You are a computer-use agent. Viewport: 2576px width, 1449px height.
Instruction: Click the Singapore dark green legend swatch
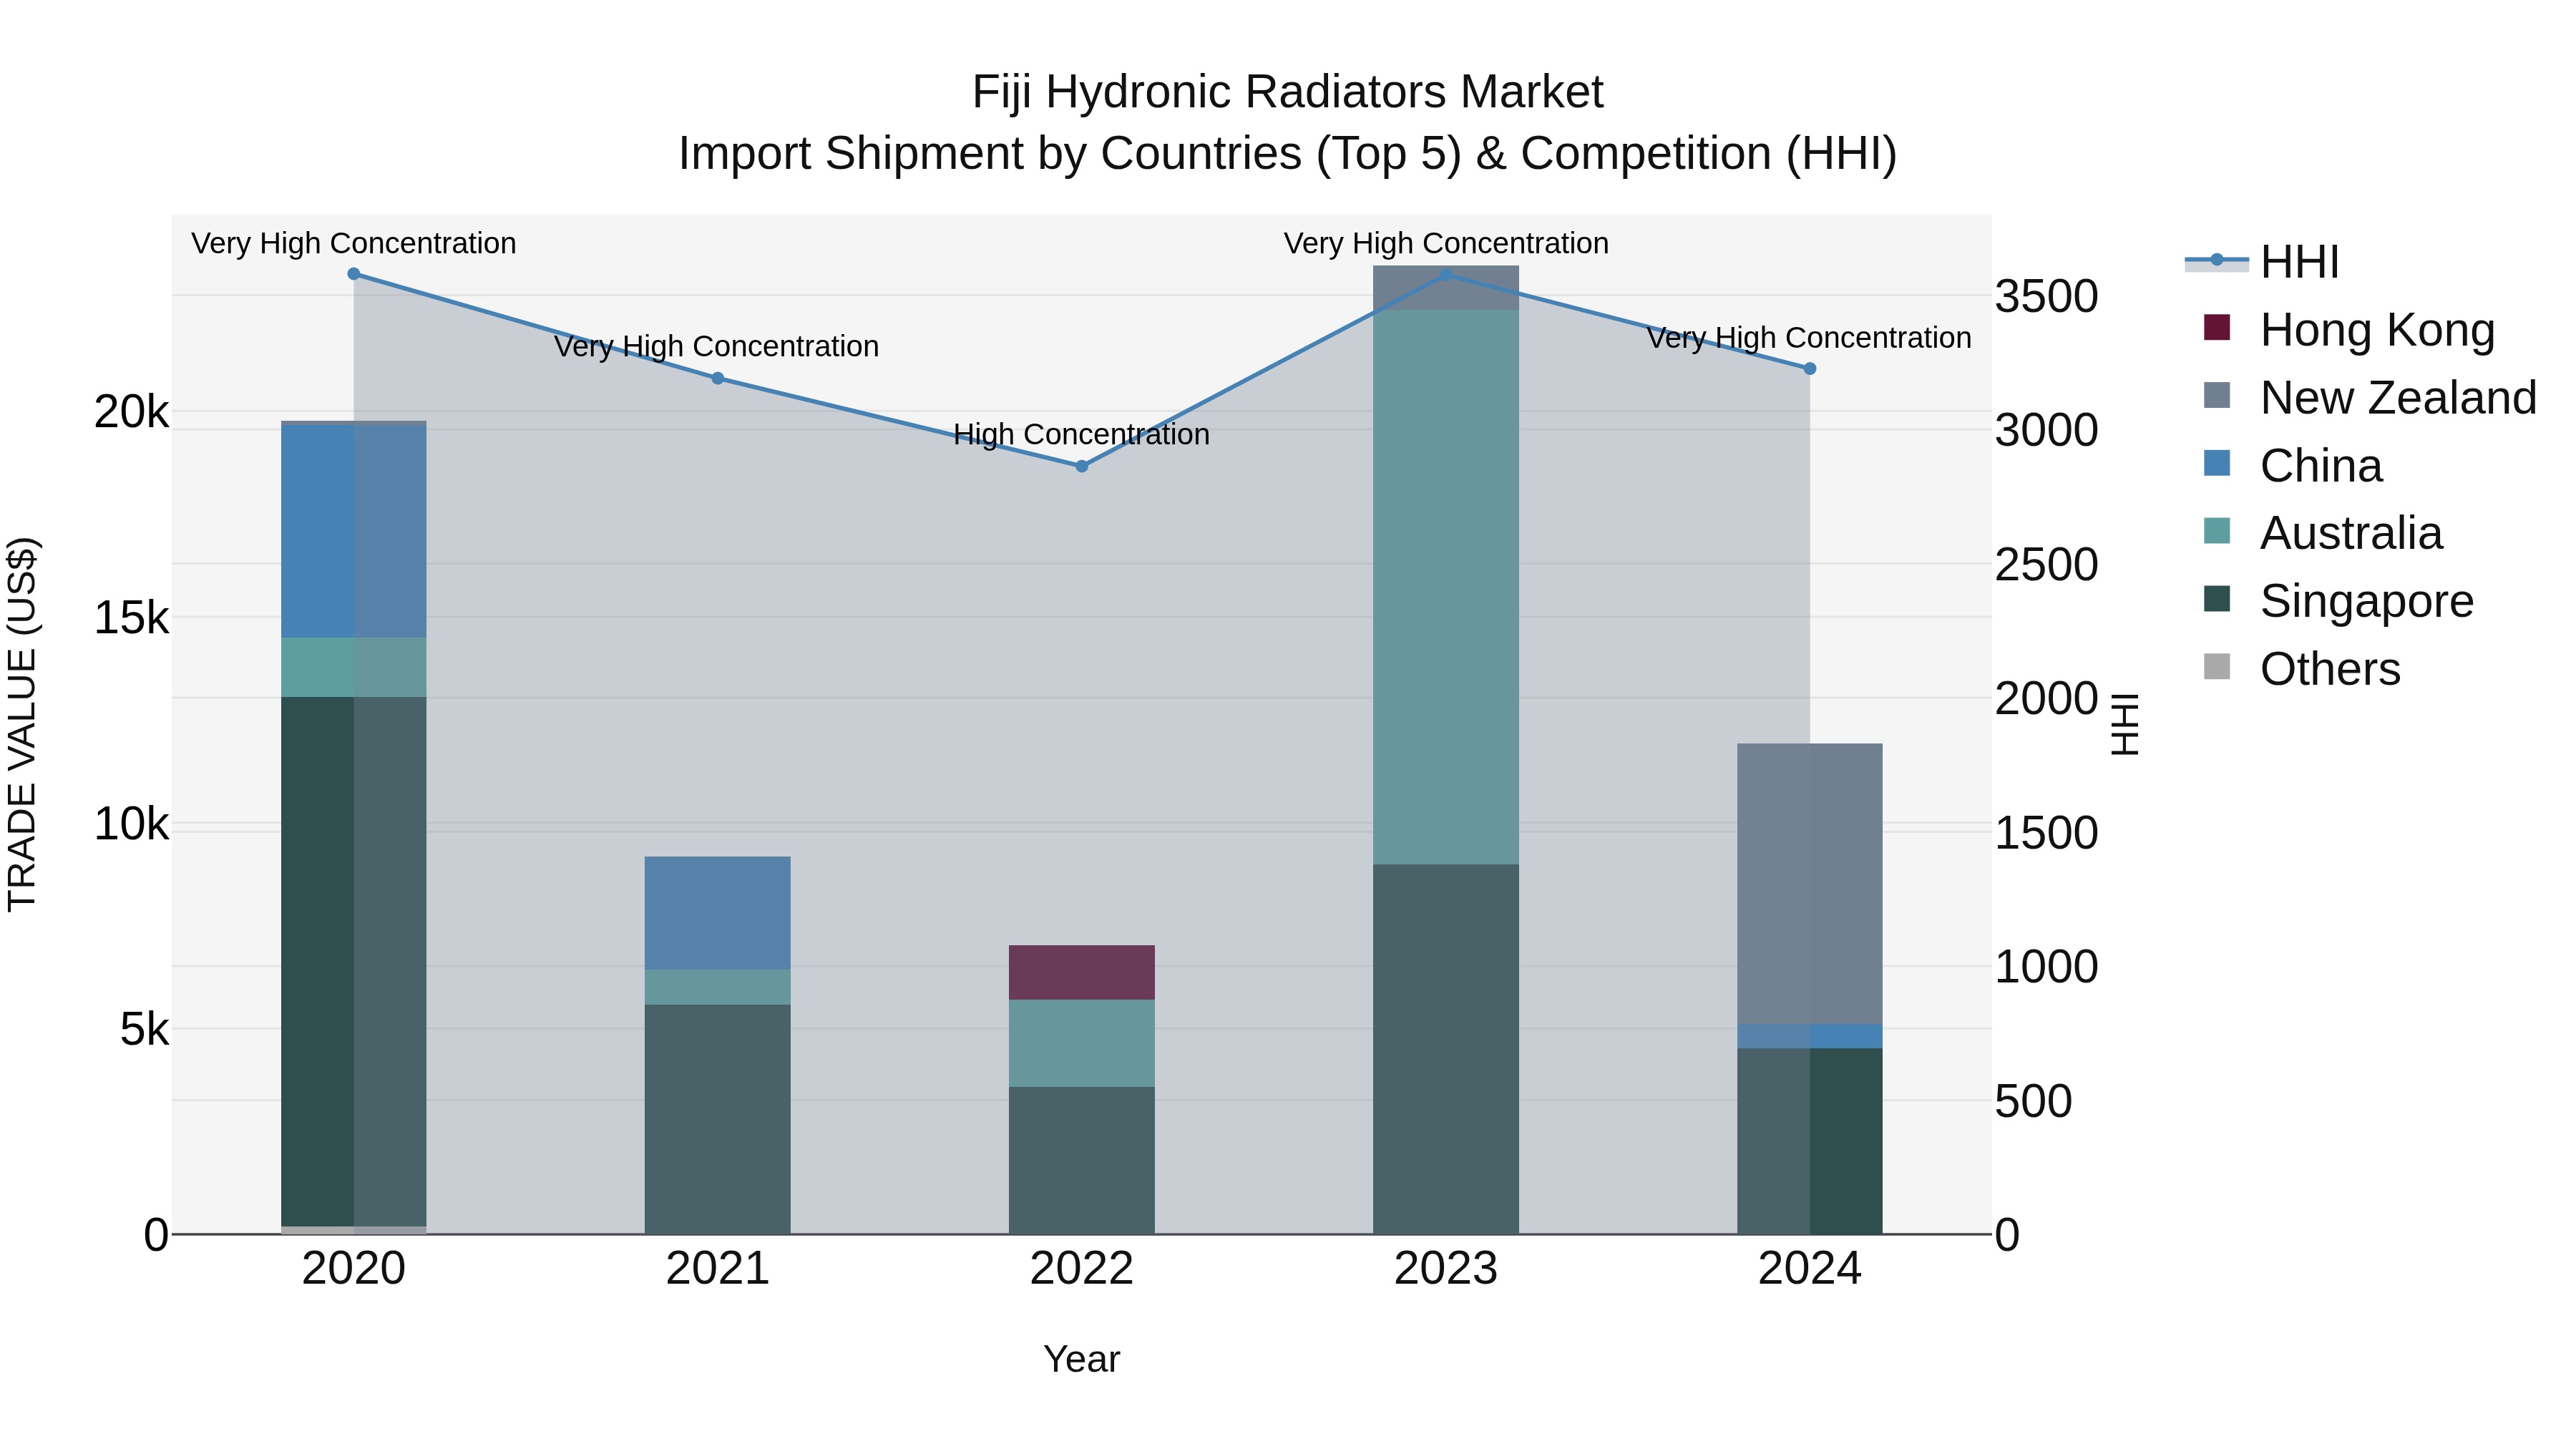[x=2217, y=598]
